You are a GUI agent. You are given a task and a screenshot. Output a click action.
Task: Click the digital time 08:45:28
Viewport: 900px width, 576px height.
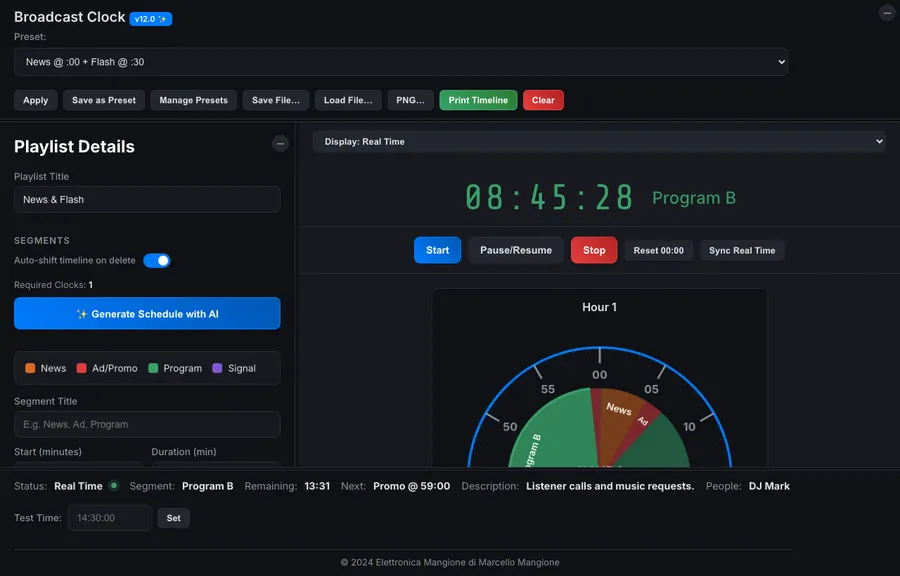(x=549, y=197)
